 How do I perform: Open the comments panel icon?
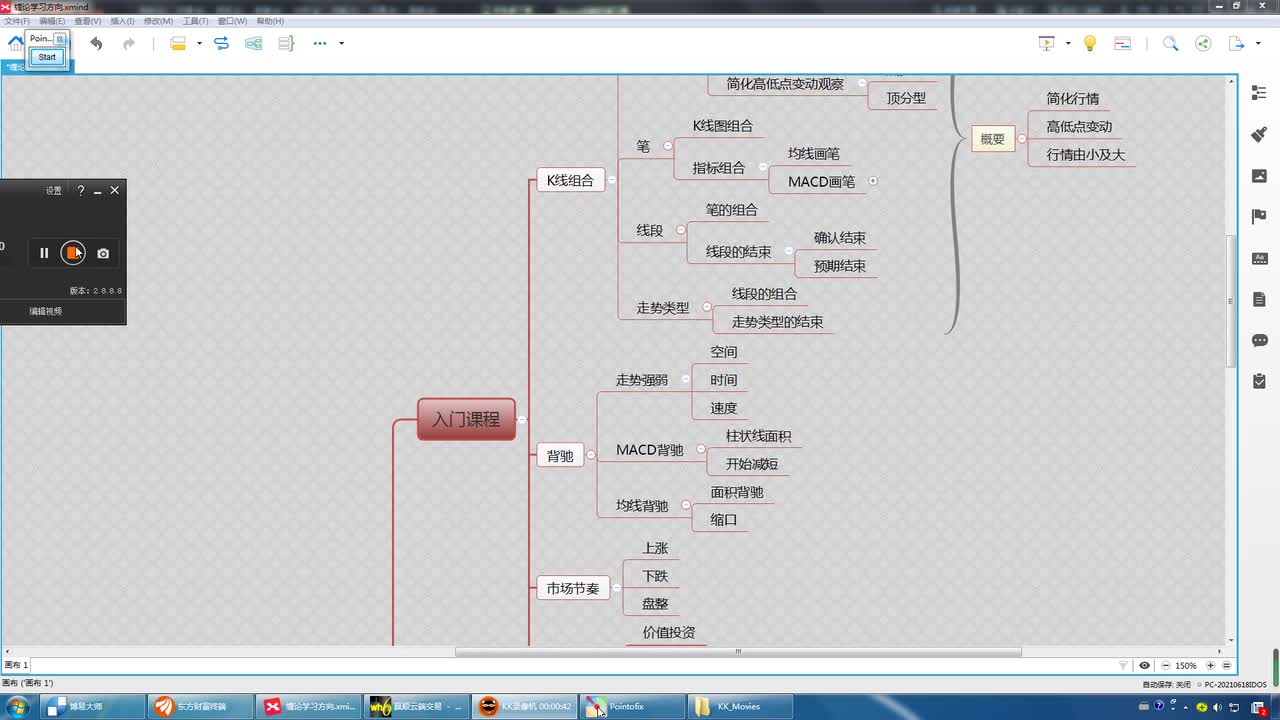pyautogui.click(x=1259, y=340)
